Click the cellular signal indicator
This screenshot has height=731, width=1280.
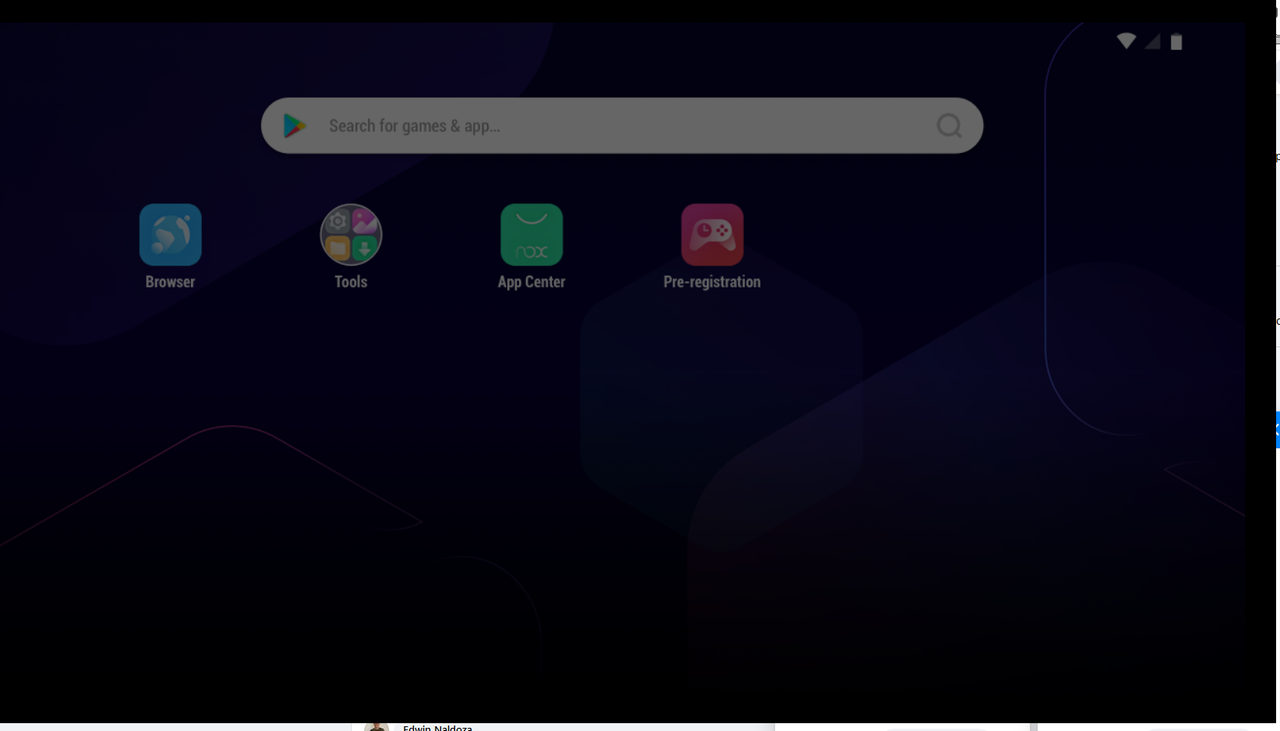(1152, 41)
